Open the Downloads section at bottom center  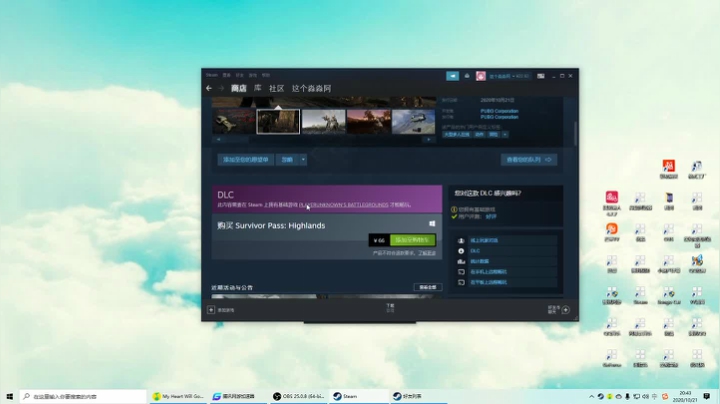(x=390, y=308)
